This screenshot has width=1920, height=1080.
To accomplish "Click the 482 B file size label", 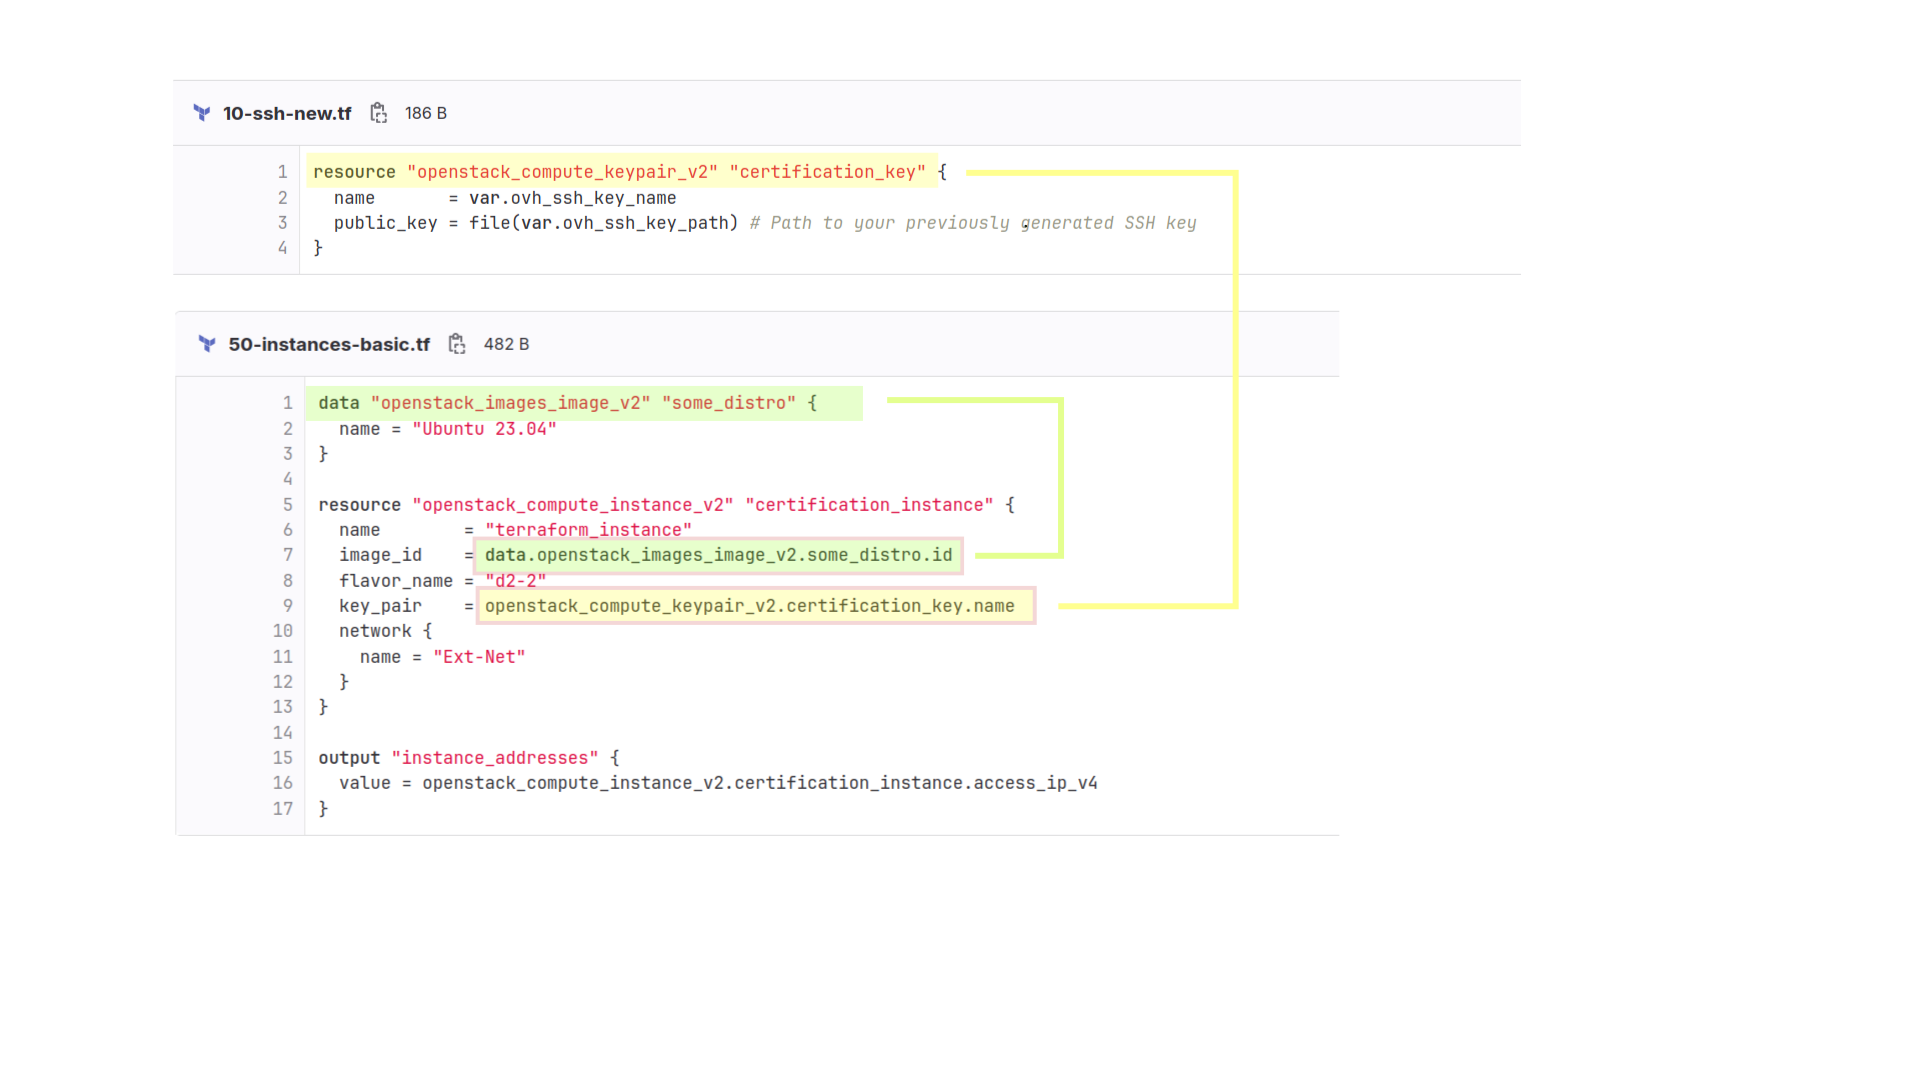I will tap(506, 344).
